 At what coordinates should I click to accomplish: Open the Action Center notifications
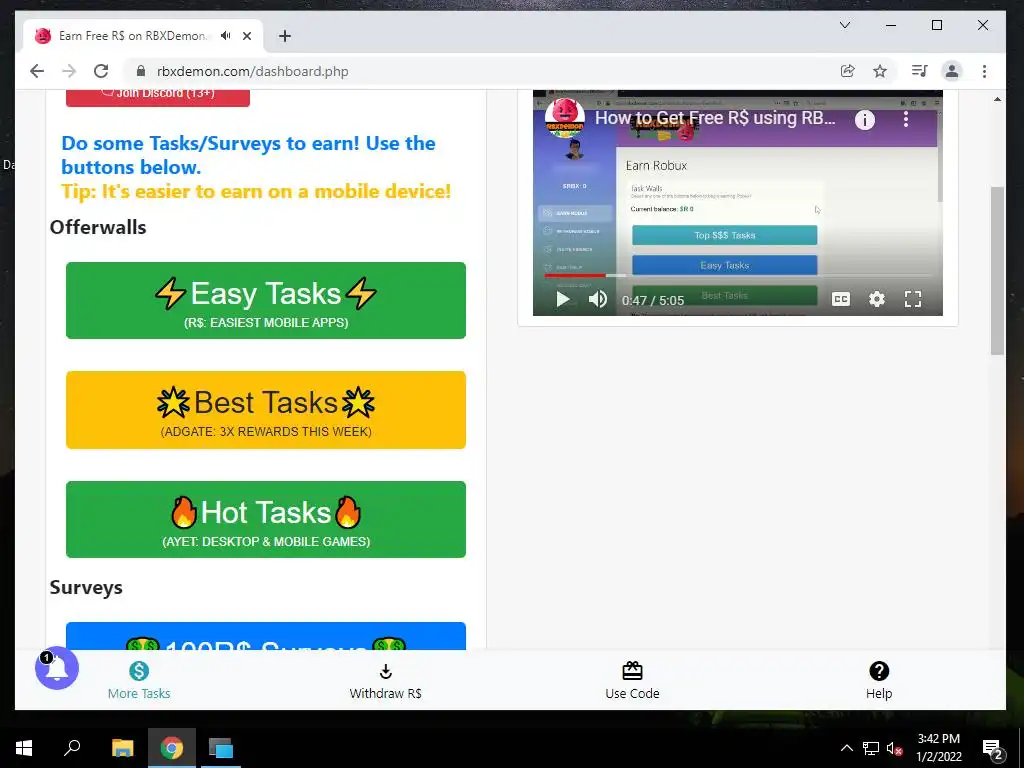(993, 749)
